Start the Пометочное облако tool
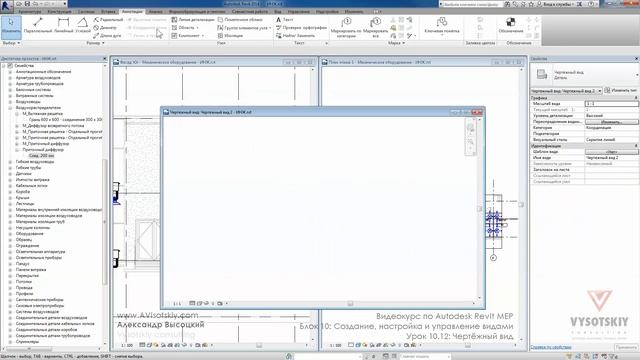 click(240, 20)
